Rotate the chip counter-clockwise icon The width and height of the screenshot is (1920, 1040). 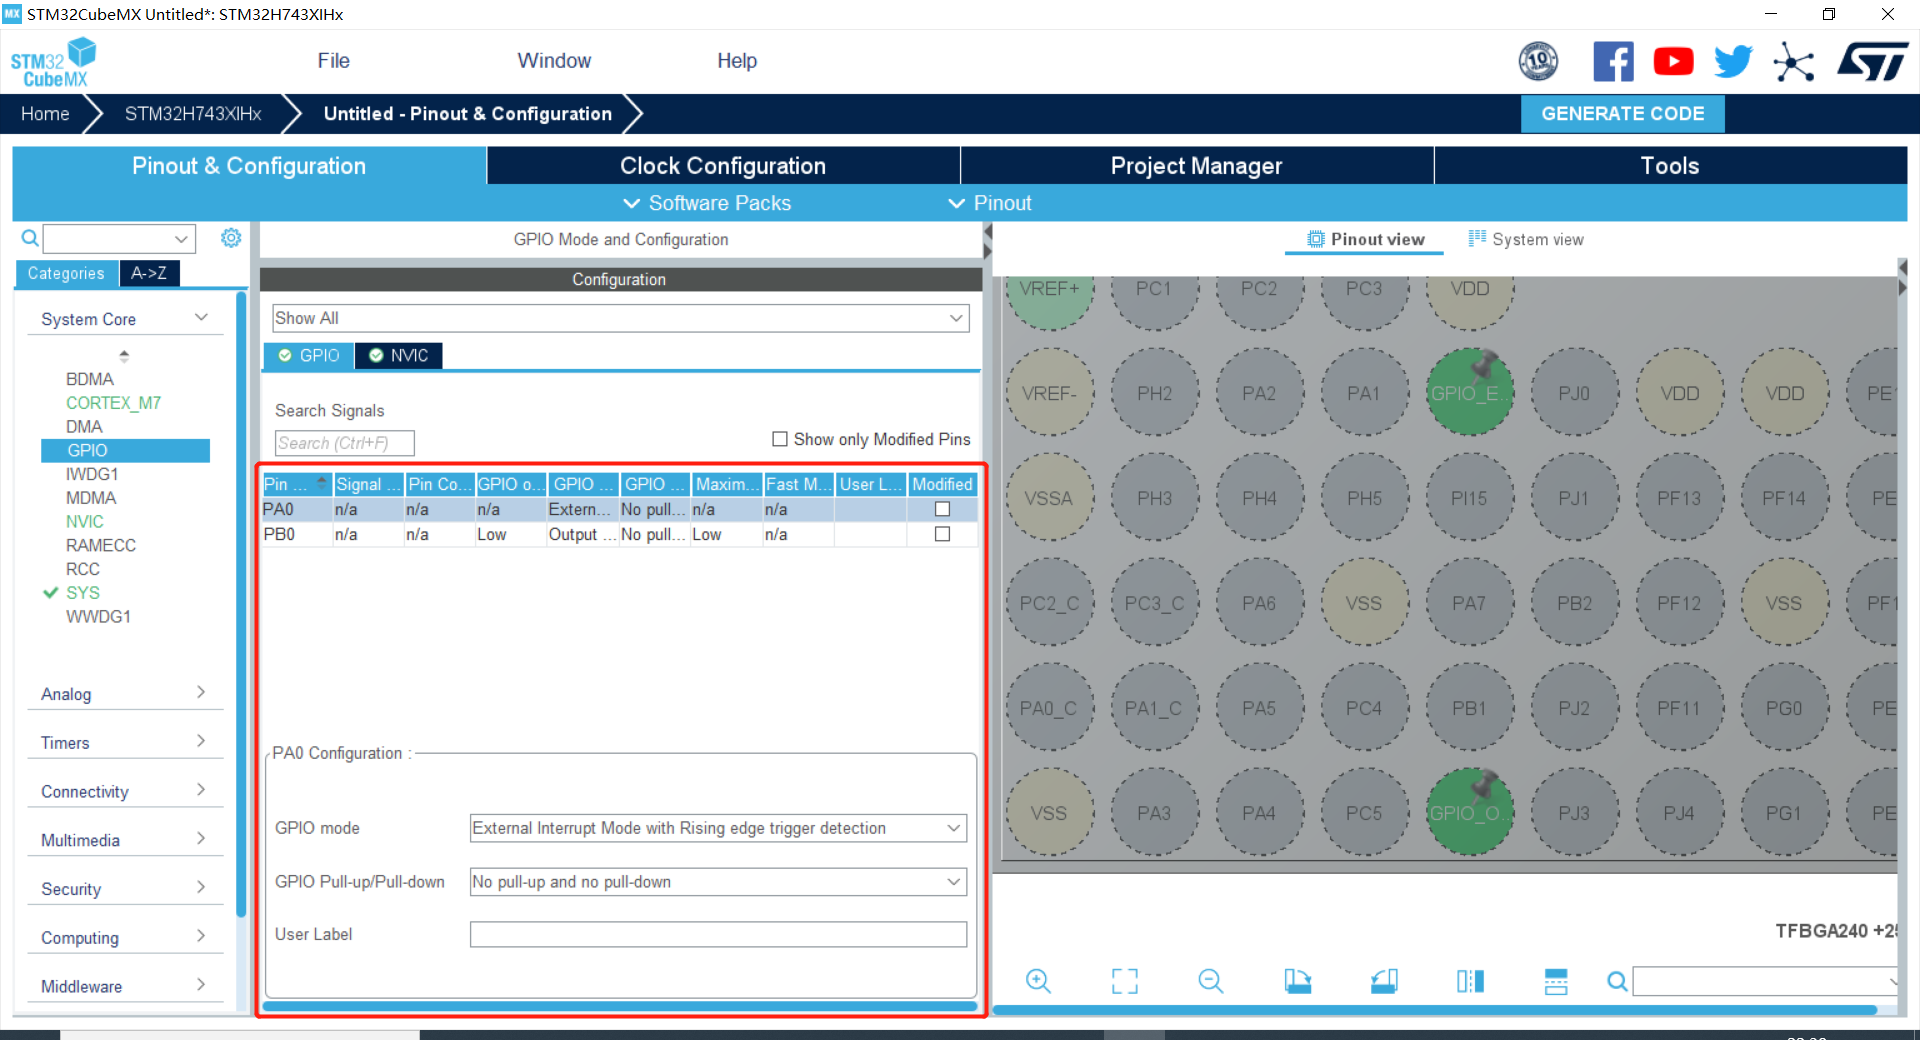coord(1384,981)
